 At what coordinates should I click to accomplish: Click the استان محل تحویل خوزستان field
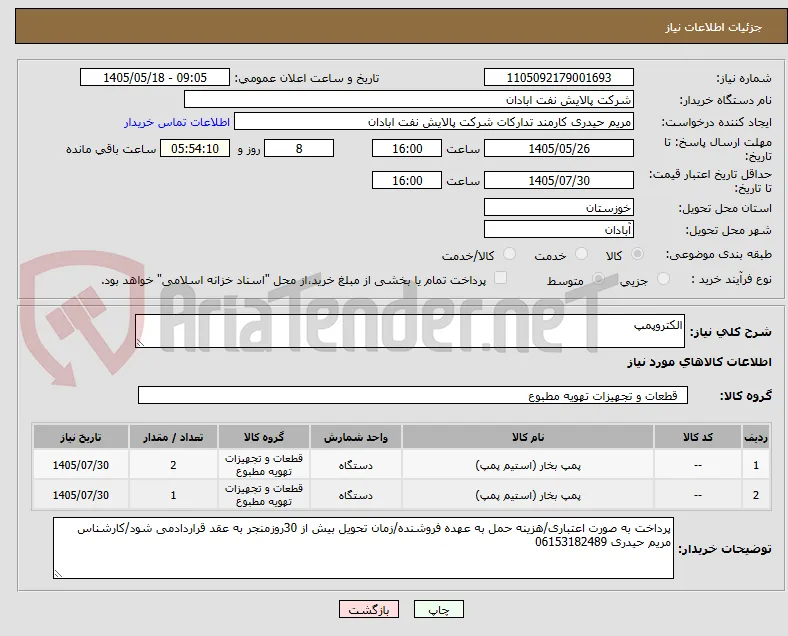point(559,207)
